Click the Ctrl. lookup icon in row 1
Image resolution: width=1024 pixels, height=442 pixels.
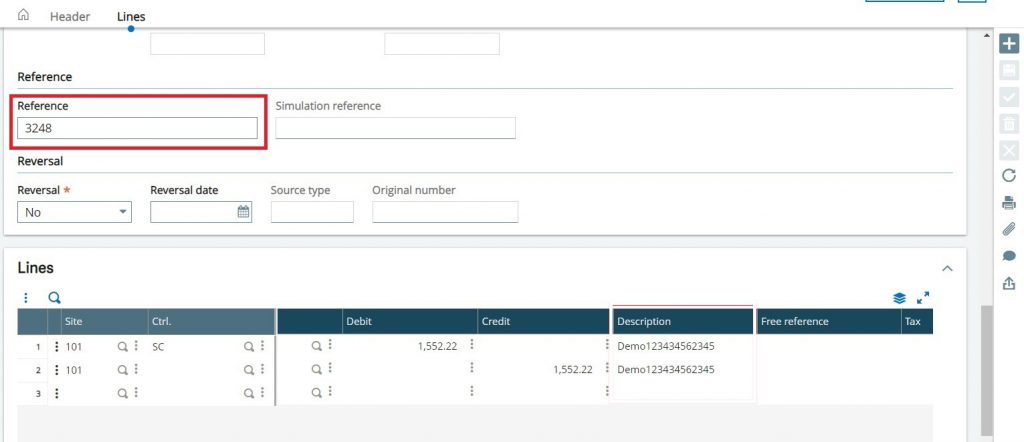tap(248, 347)
